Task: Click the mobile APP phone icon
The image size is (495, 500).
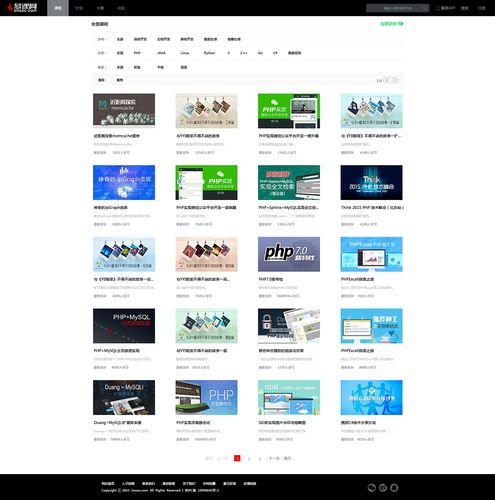Action: pos(438,8)
